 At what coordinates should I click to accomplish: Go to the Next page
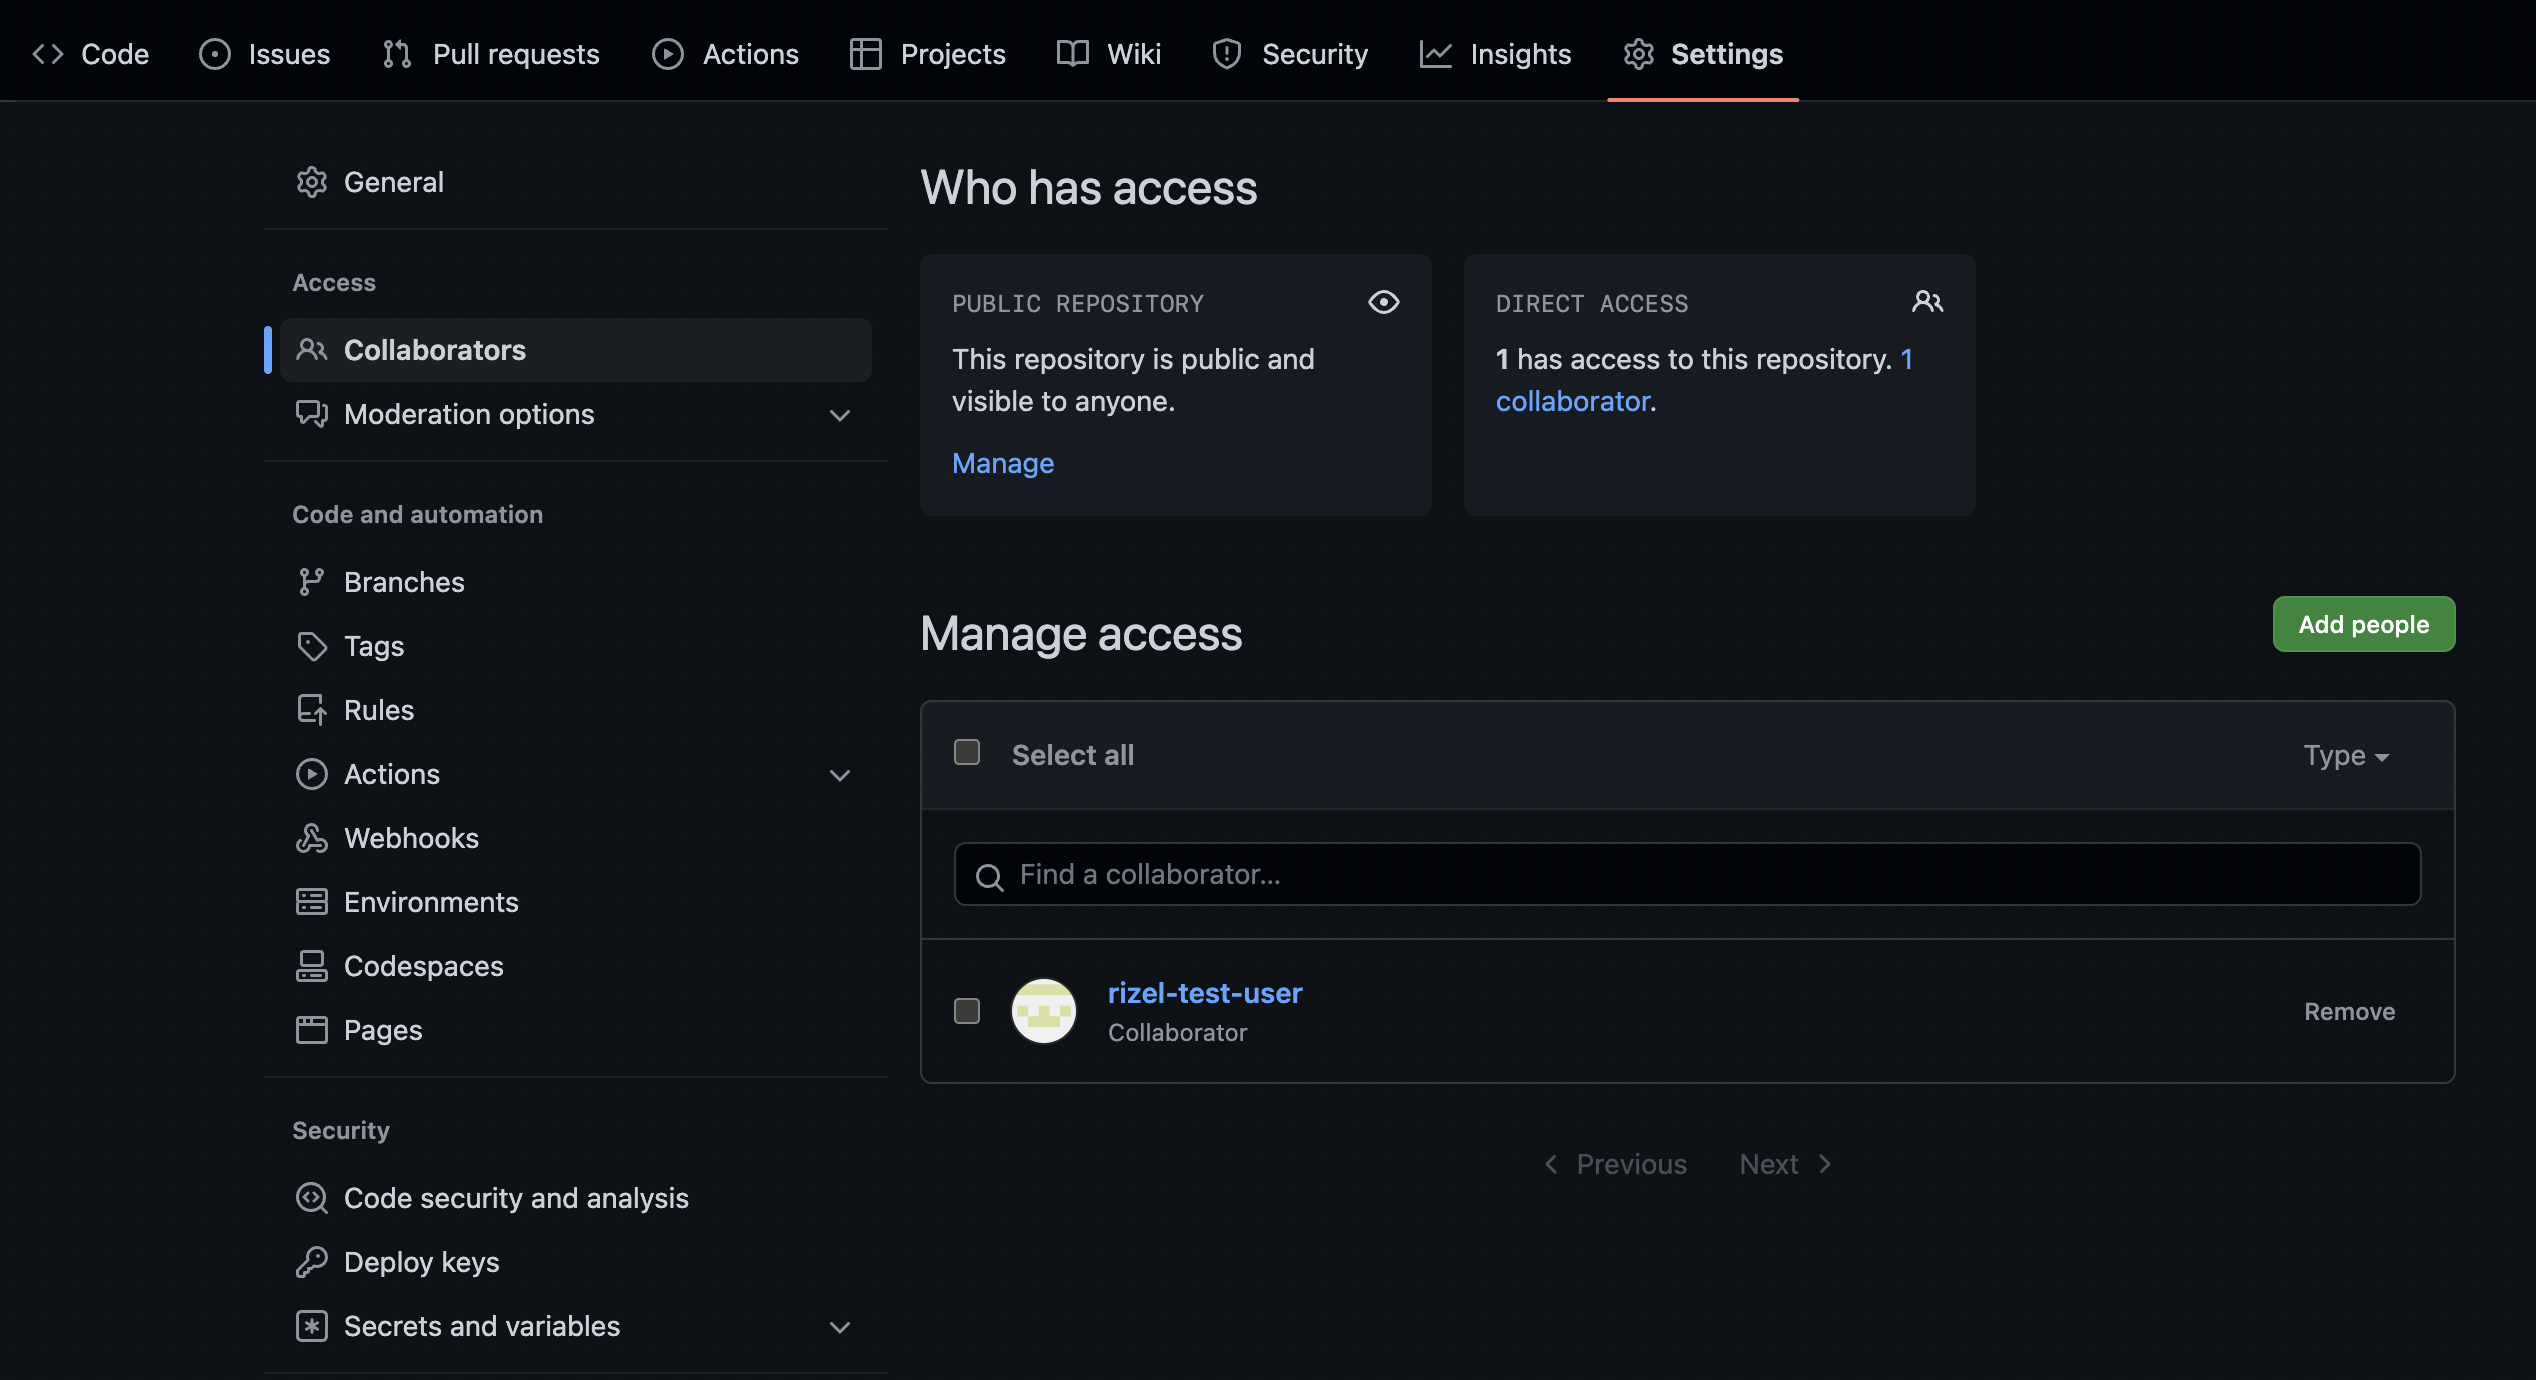(1786, 1164)
